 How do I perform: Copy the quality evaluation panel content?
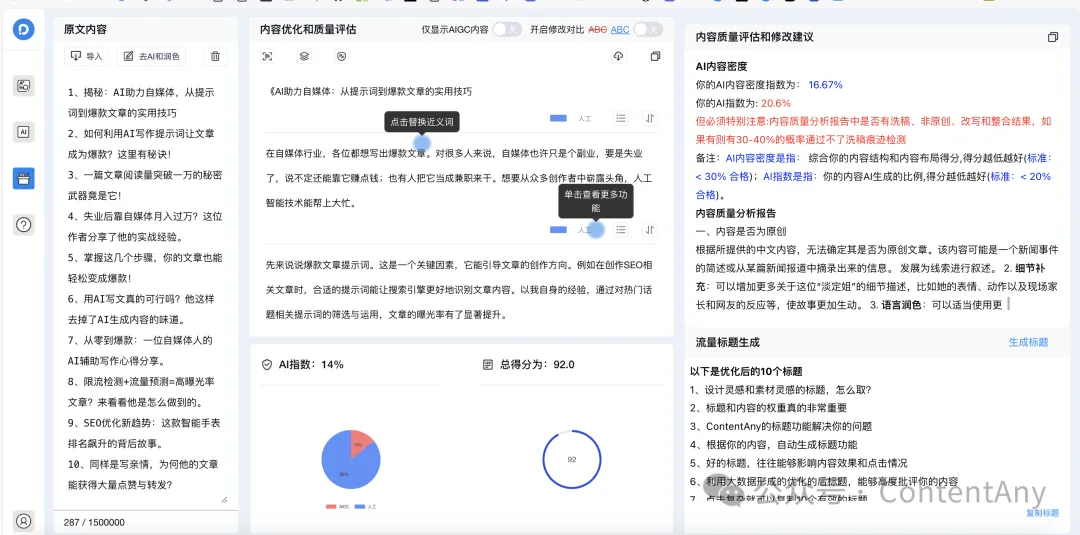1052,37
